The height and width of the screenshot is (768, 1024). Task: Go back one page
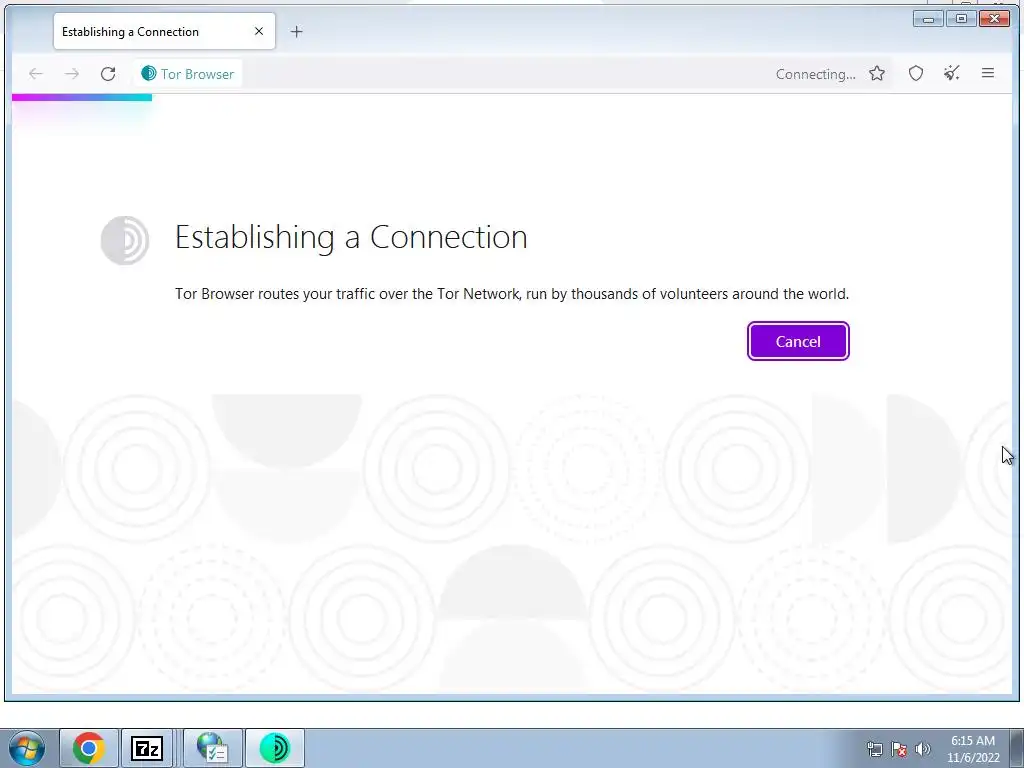pos(36,74)
